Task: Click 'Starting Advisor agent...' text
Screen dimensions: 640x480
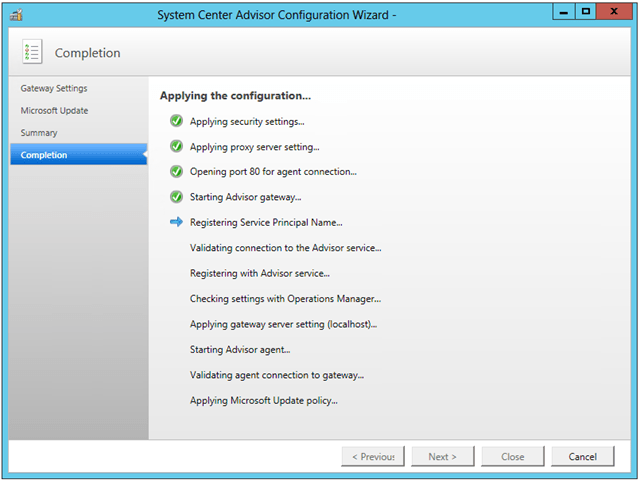Action: (240, 350)
